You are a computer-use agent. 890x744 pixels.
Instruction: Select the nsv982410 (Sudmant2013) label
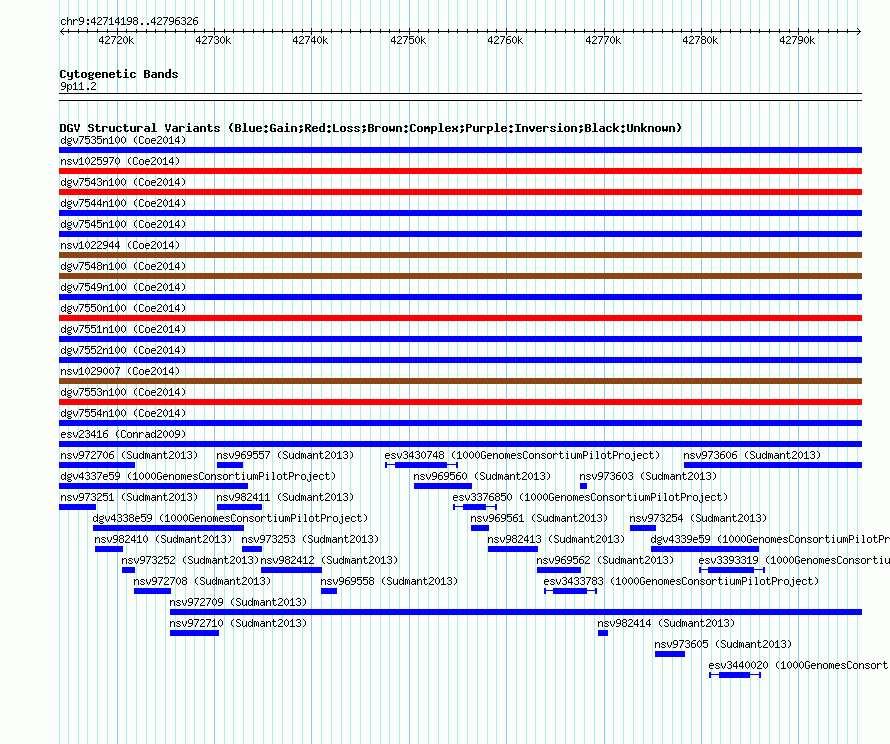(163, 539)
